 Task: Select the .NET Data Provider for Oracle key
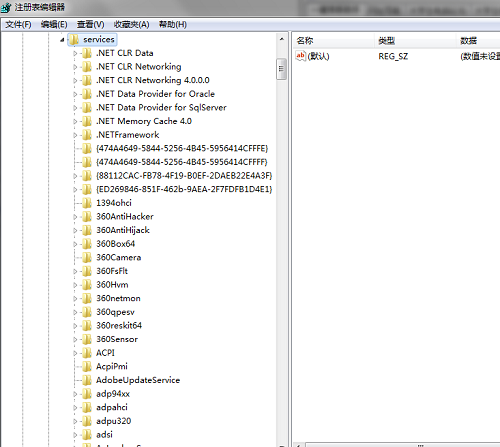[x=155, y=94]
